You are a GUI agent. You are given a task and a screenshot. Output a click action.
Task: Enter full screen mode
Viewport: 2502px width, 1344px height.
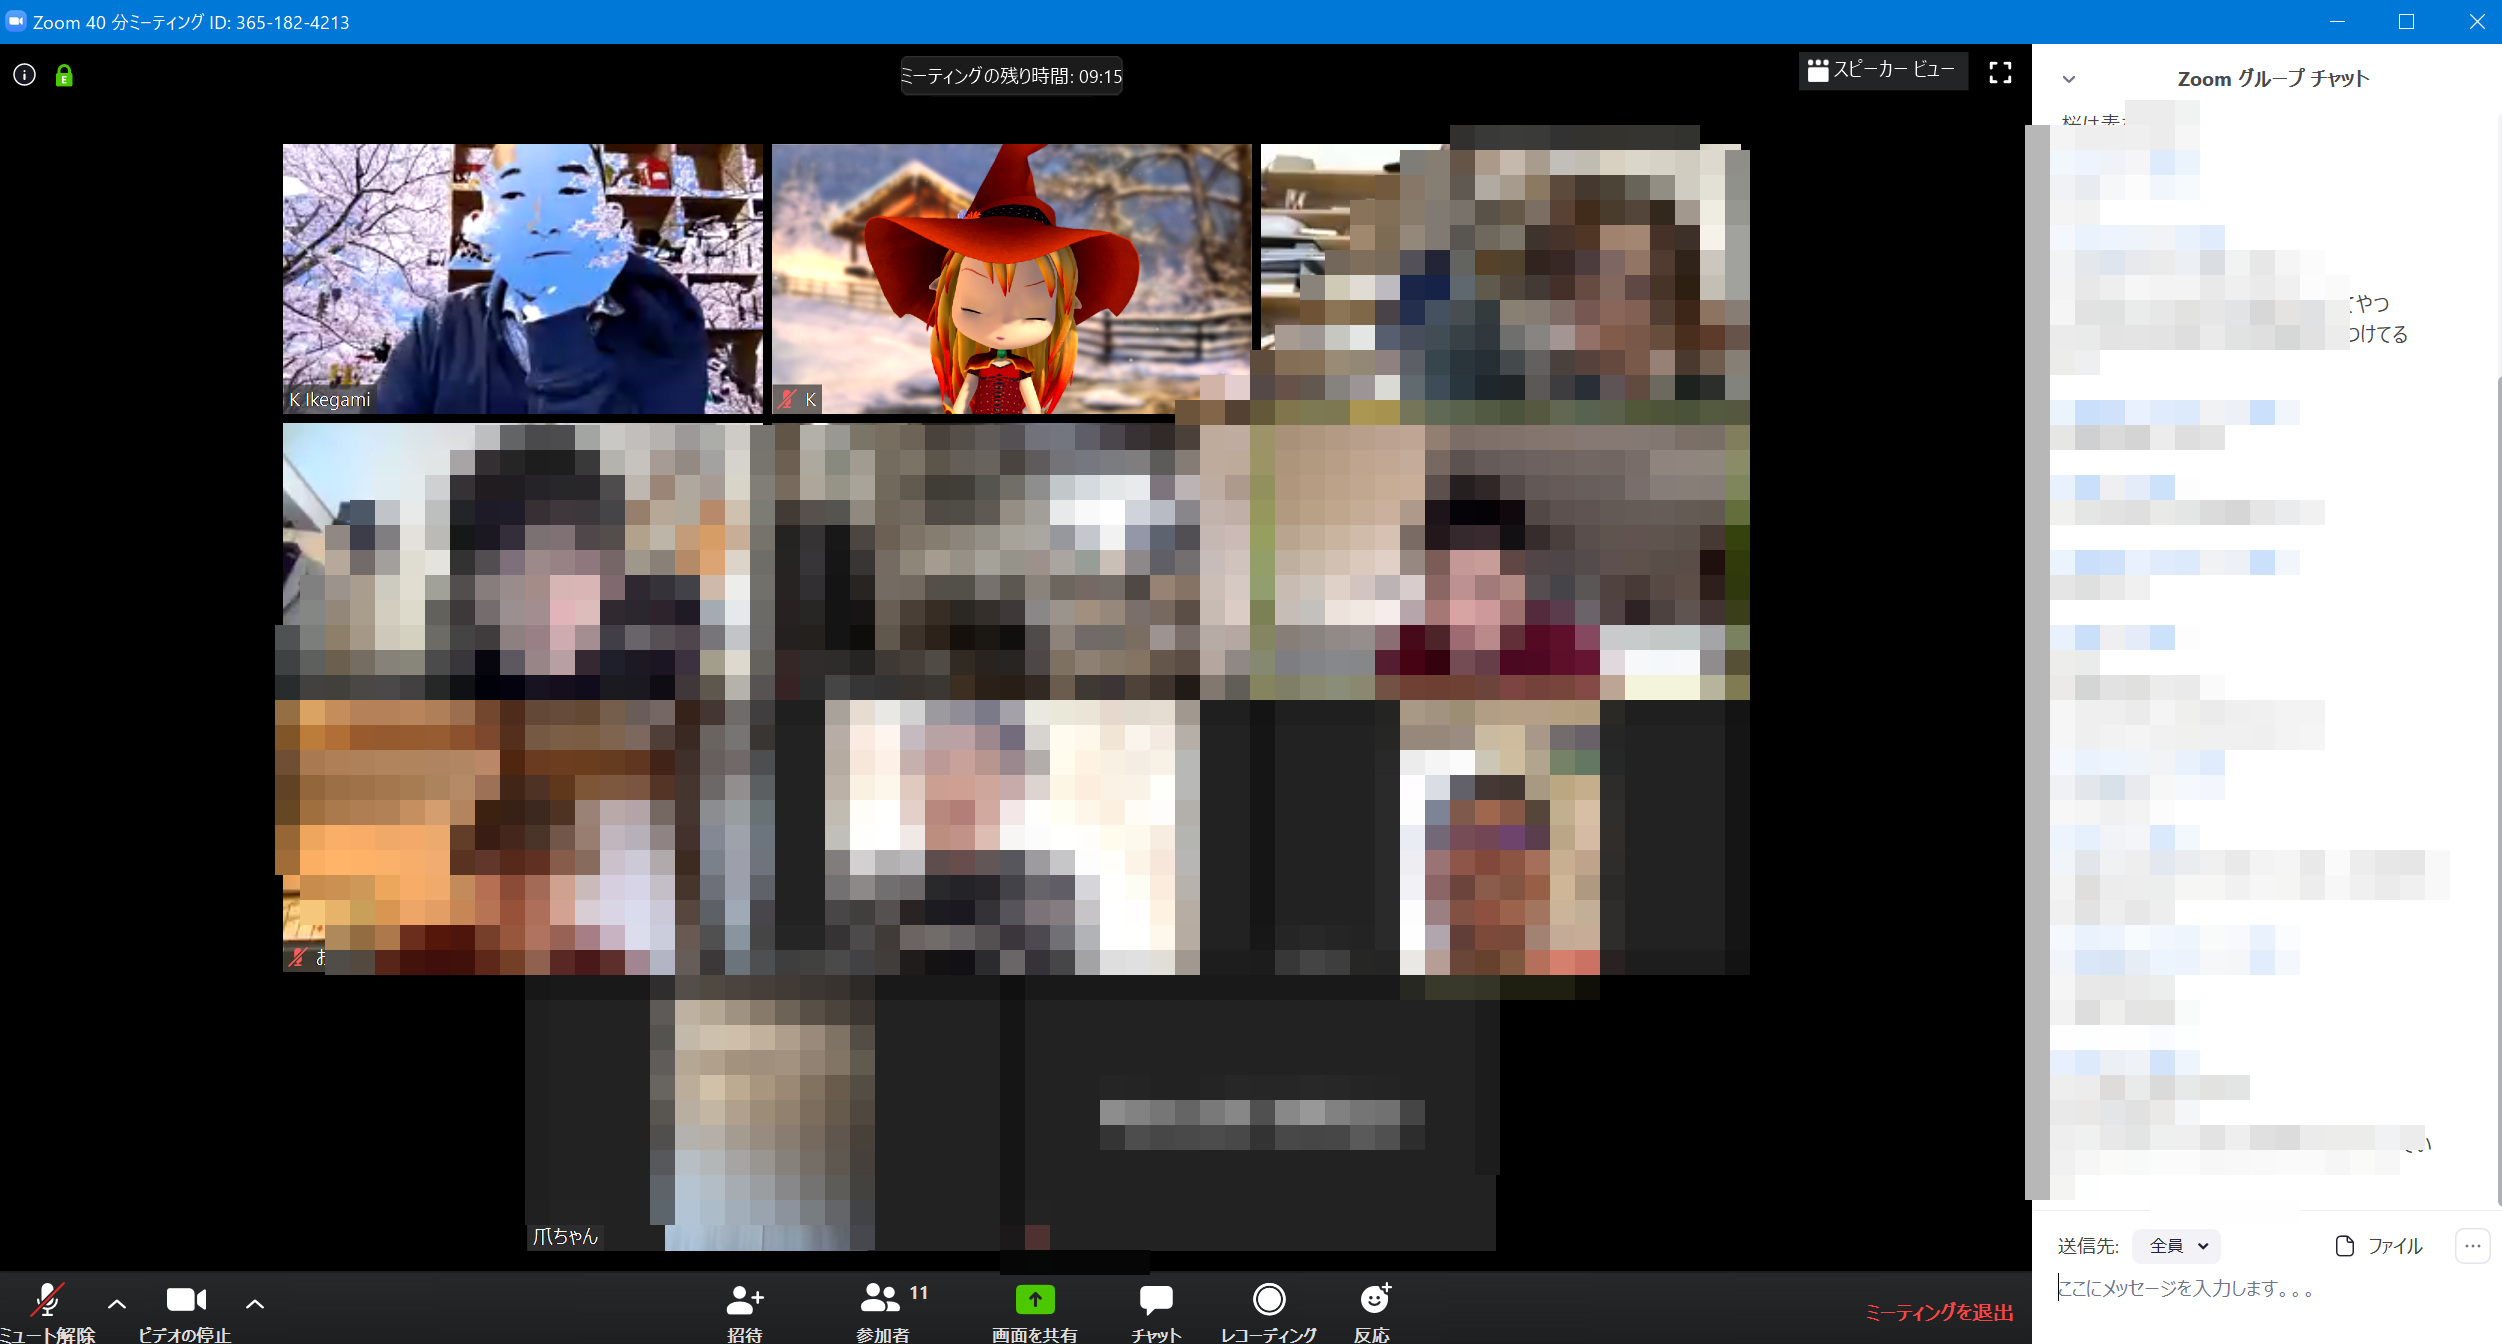click(x=2000, y=72)
